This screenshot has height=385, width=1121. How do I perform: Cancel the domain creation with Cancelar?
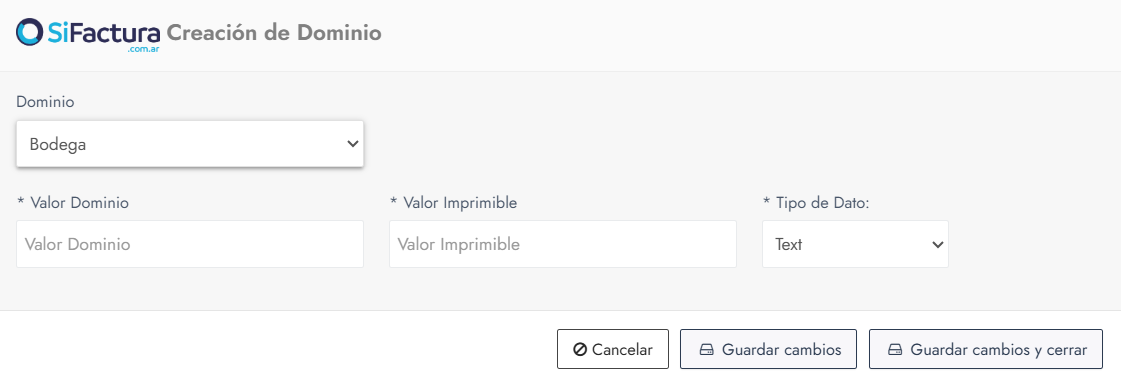tap(613, 349)
